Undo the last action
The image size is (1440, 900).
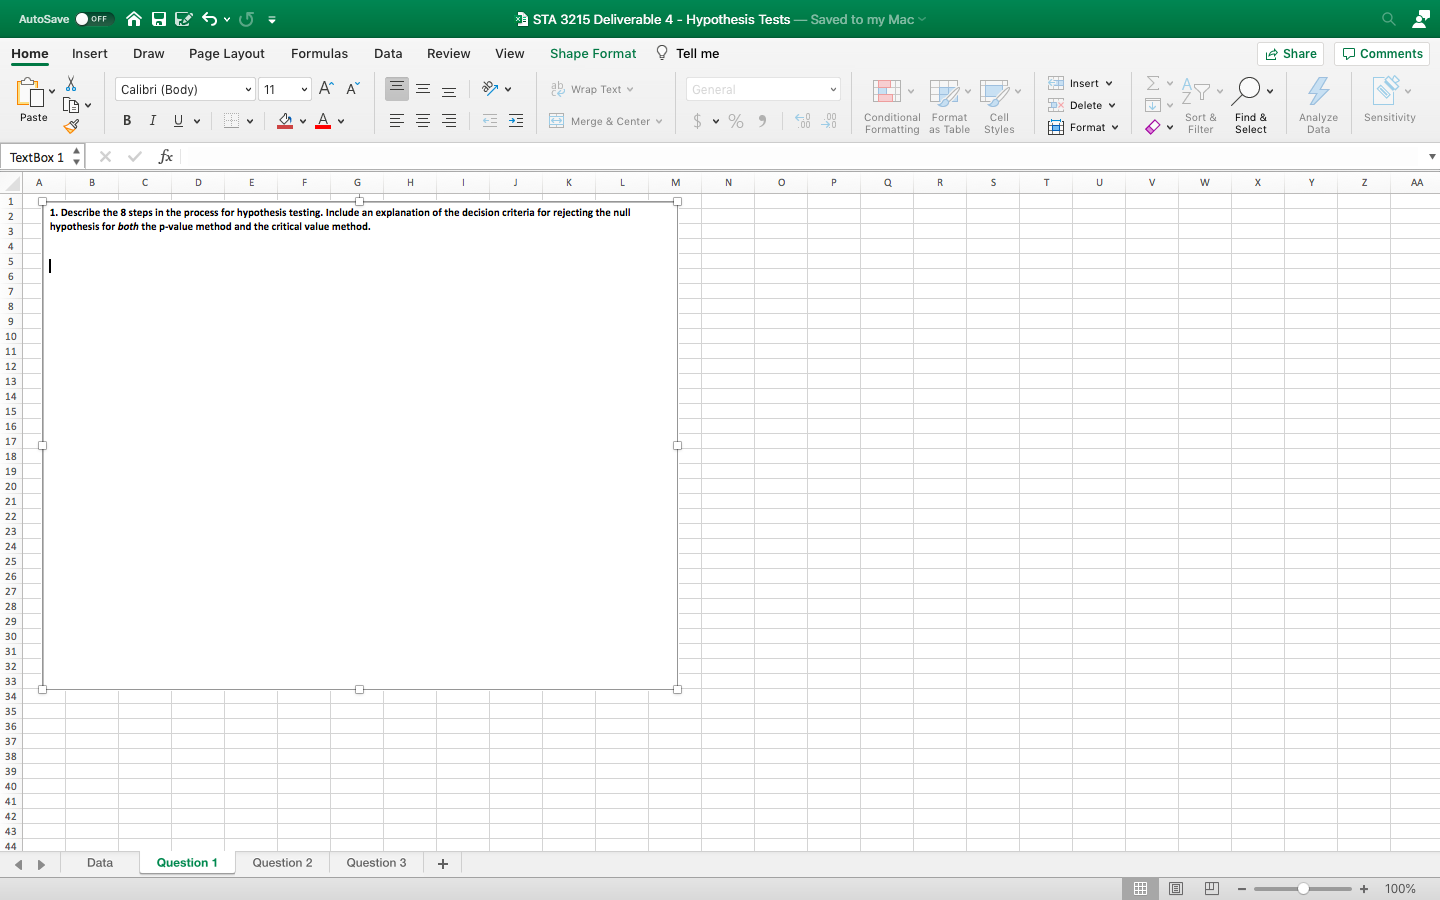pos(209,19)
